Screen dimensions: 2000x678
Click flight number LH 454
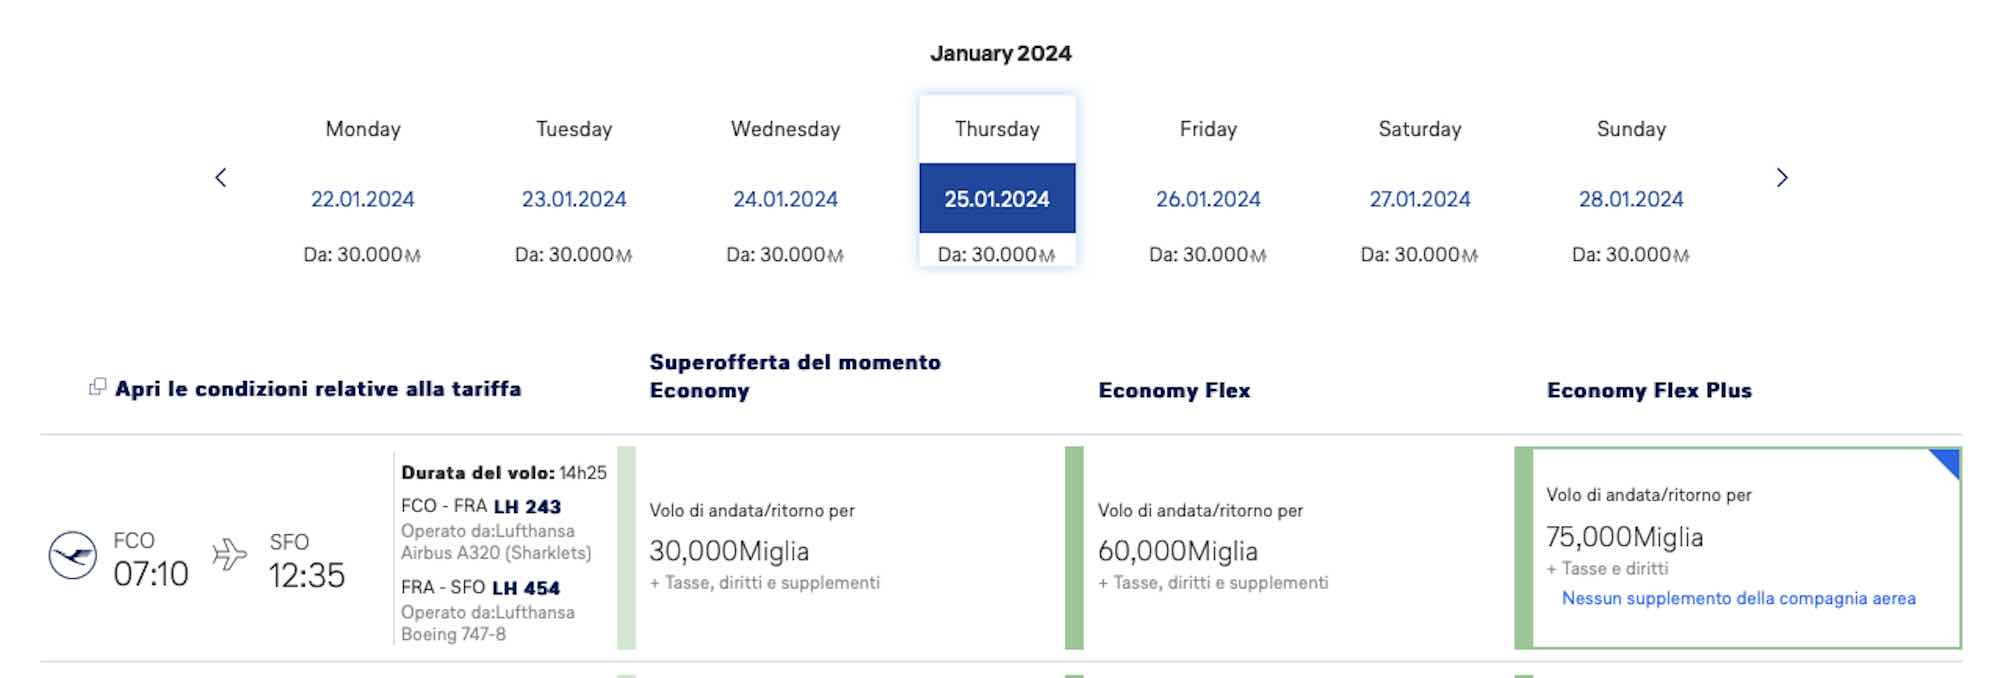click(x=526, y=588)
